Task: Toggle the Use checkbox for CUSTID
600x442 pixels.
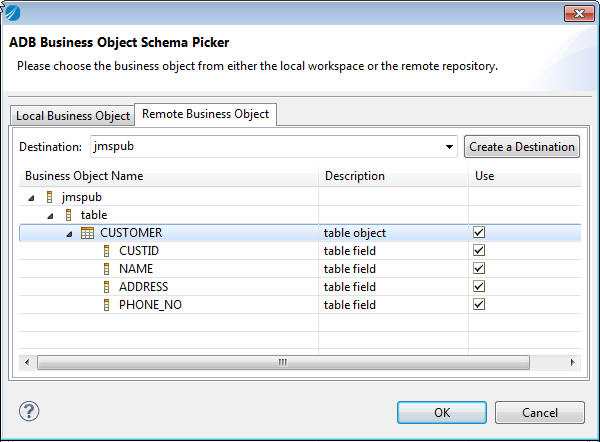Action: [x=479, y=251]
